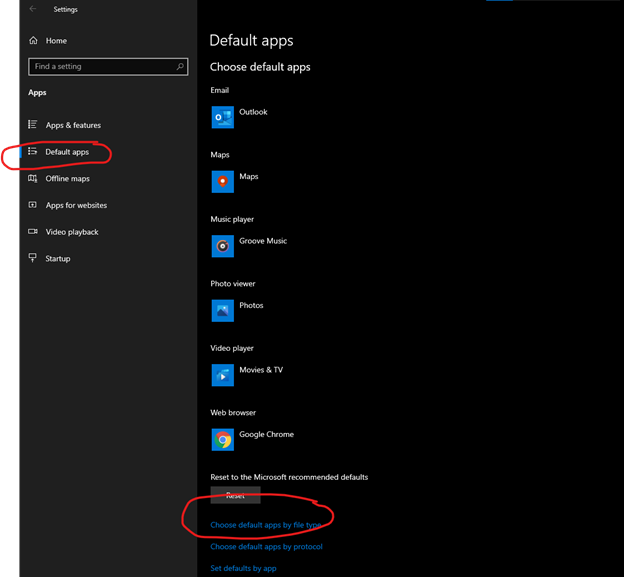Click the Apps & features list icon
Viewport: 624px width, 577px height.
(33, 125)
